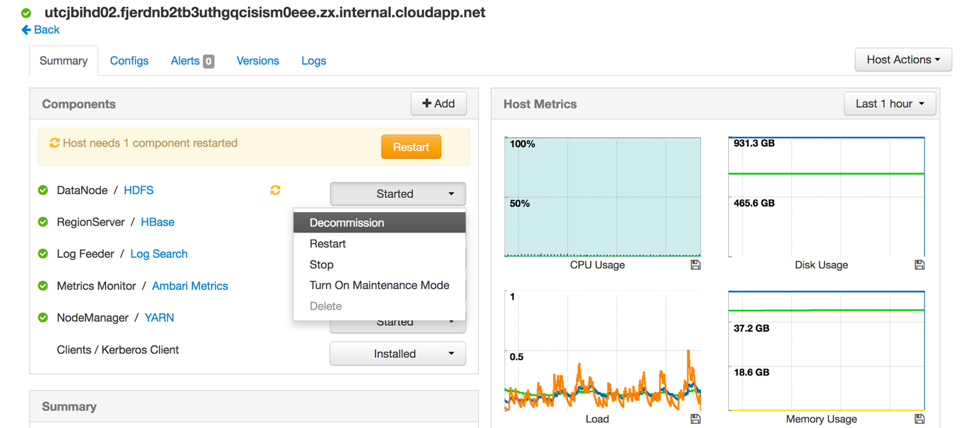975x428 pixels.
Task: Click the green status icon beside NodeManager
Action: point(43,318)
